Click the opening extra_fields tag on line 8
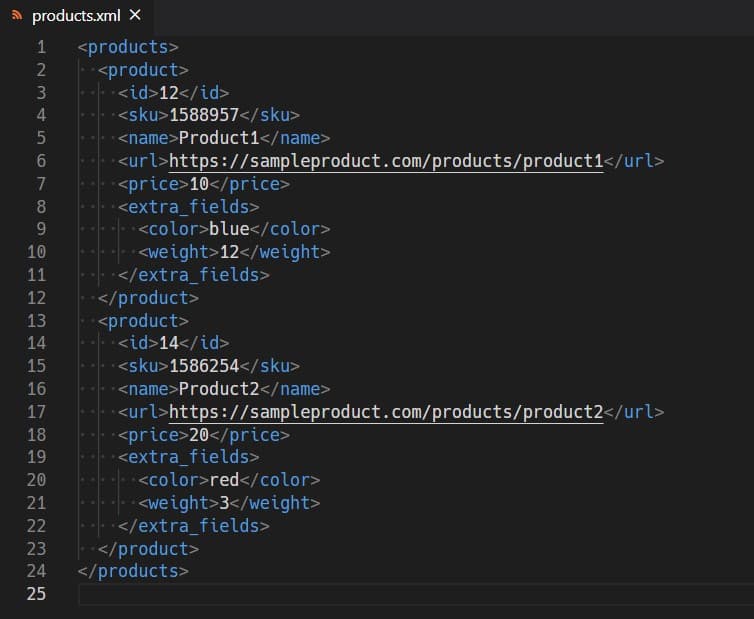Image resolution: width=754 pixels, height=619 pixels. (x=188, y=207)
